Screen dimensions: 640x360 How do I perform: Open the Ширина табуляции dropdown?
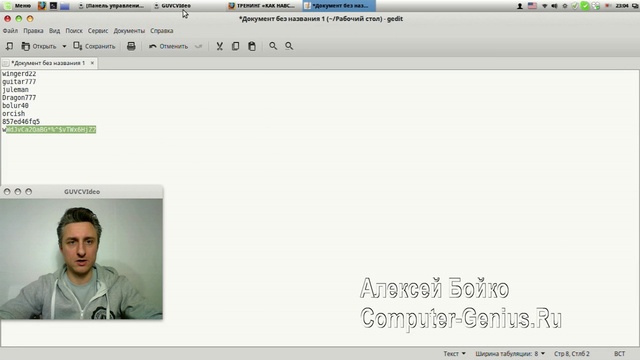click(x=510, y=353)
